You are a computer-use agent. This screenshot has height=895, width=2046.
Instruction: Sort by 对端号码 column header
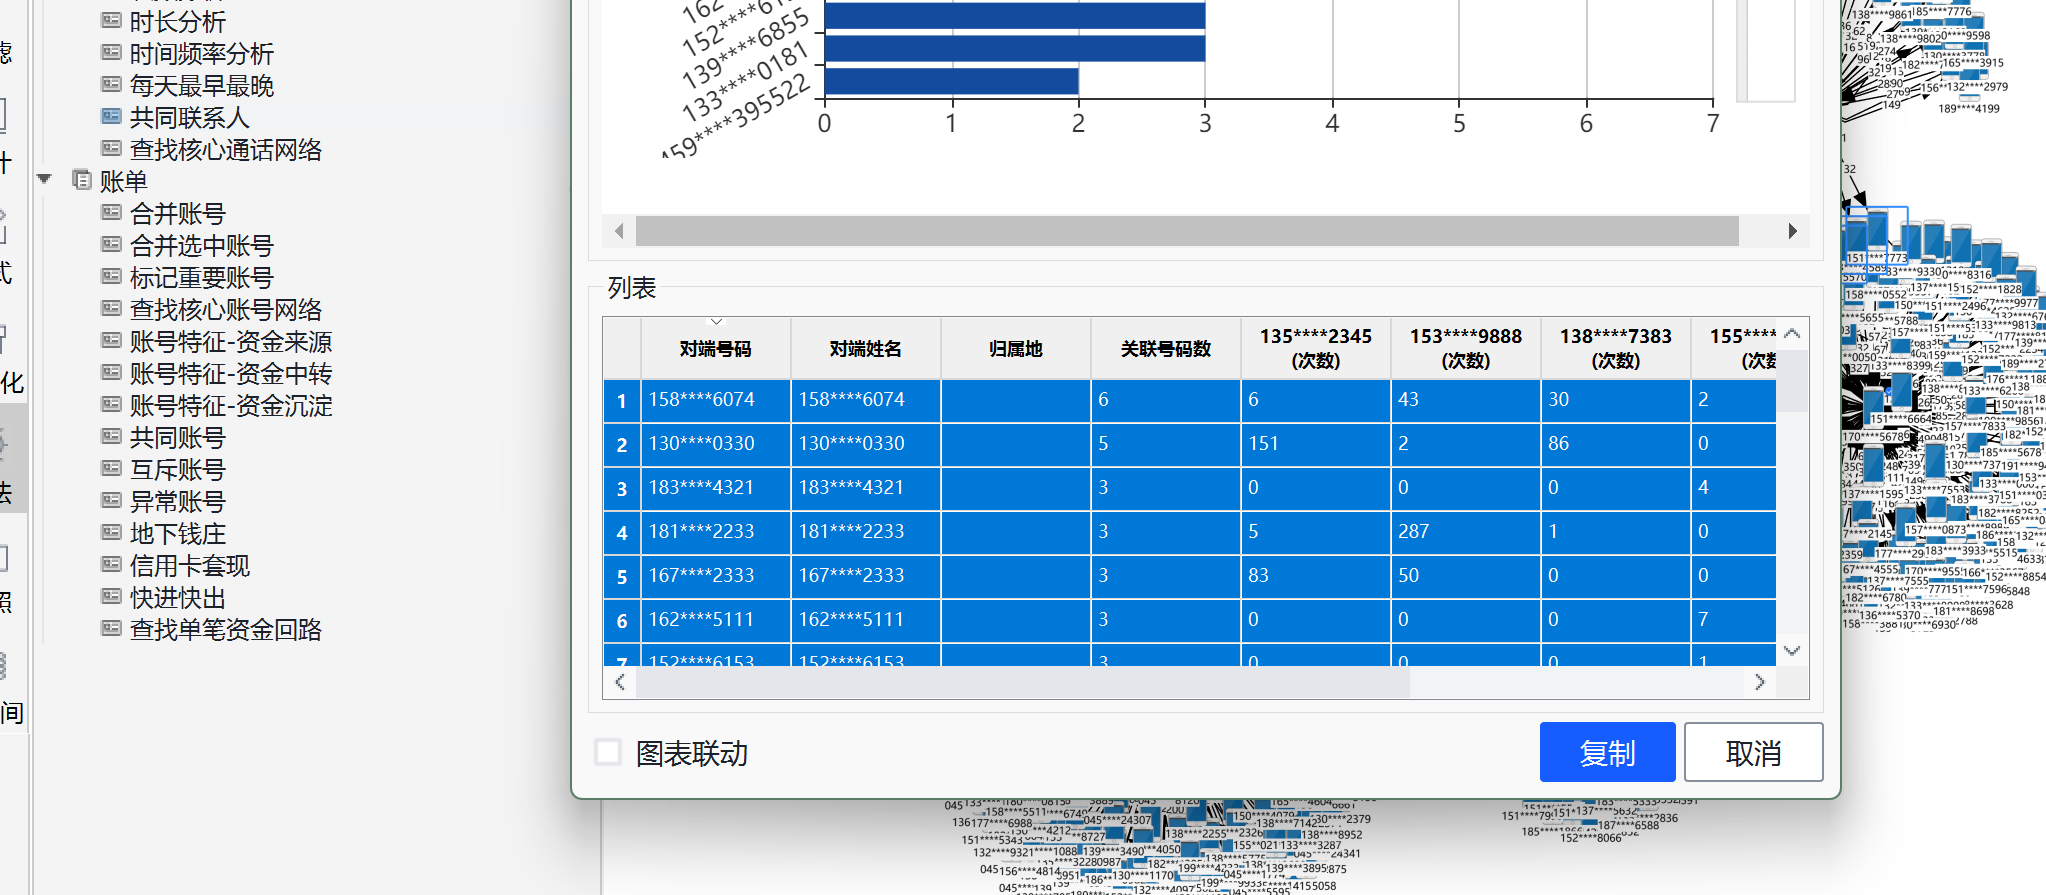[716, 349]
